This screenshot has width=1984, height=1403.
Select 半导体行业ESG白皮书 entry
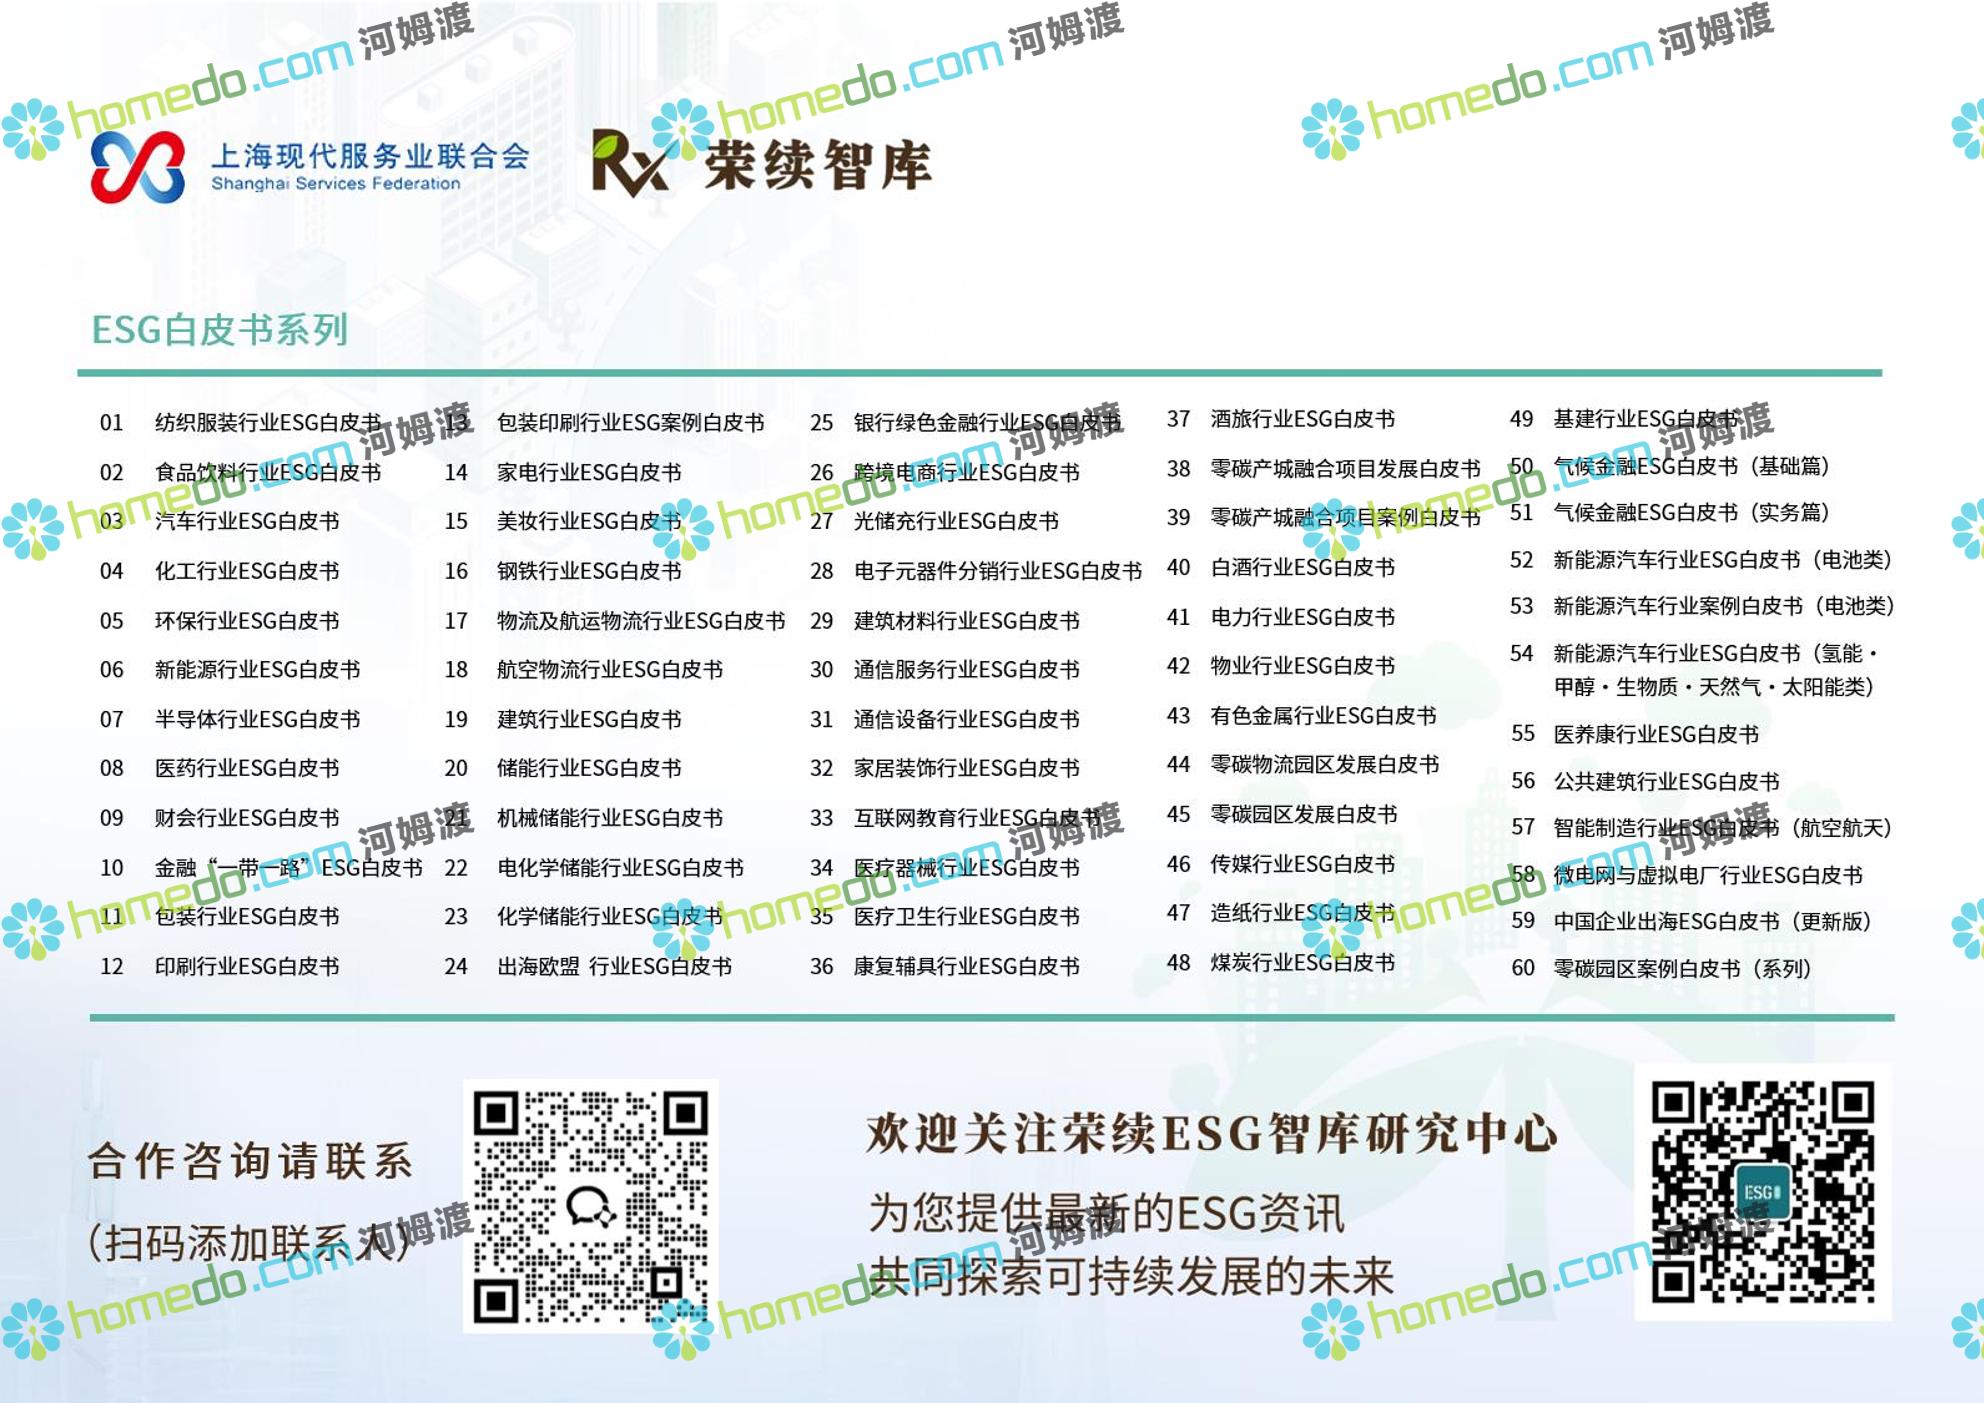[x=257, y=719]
